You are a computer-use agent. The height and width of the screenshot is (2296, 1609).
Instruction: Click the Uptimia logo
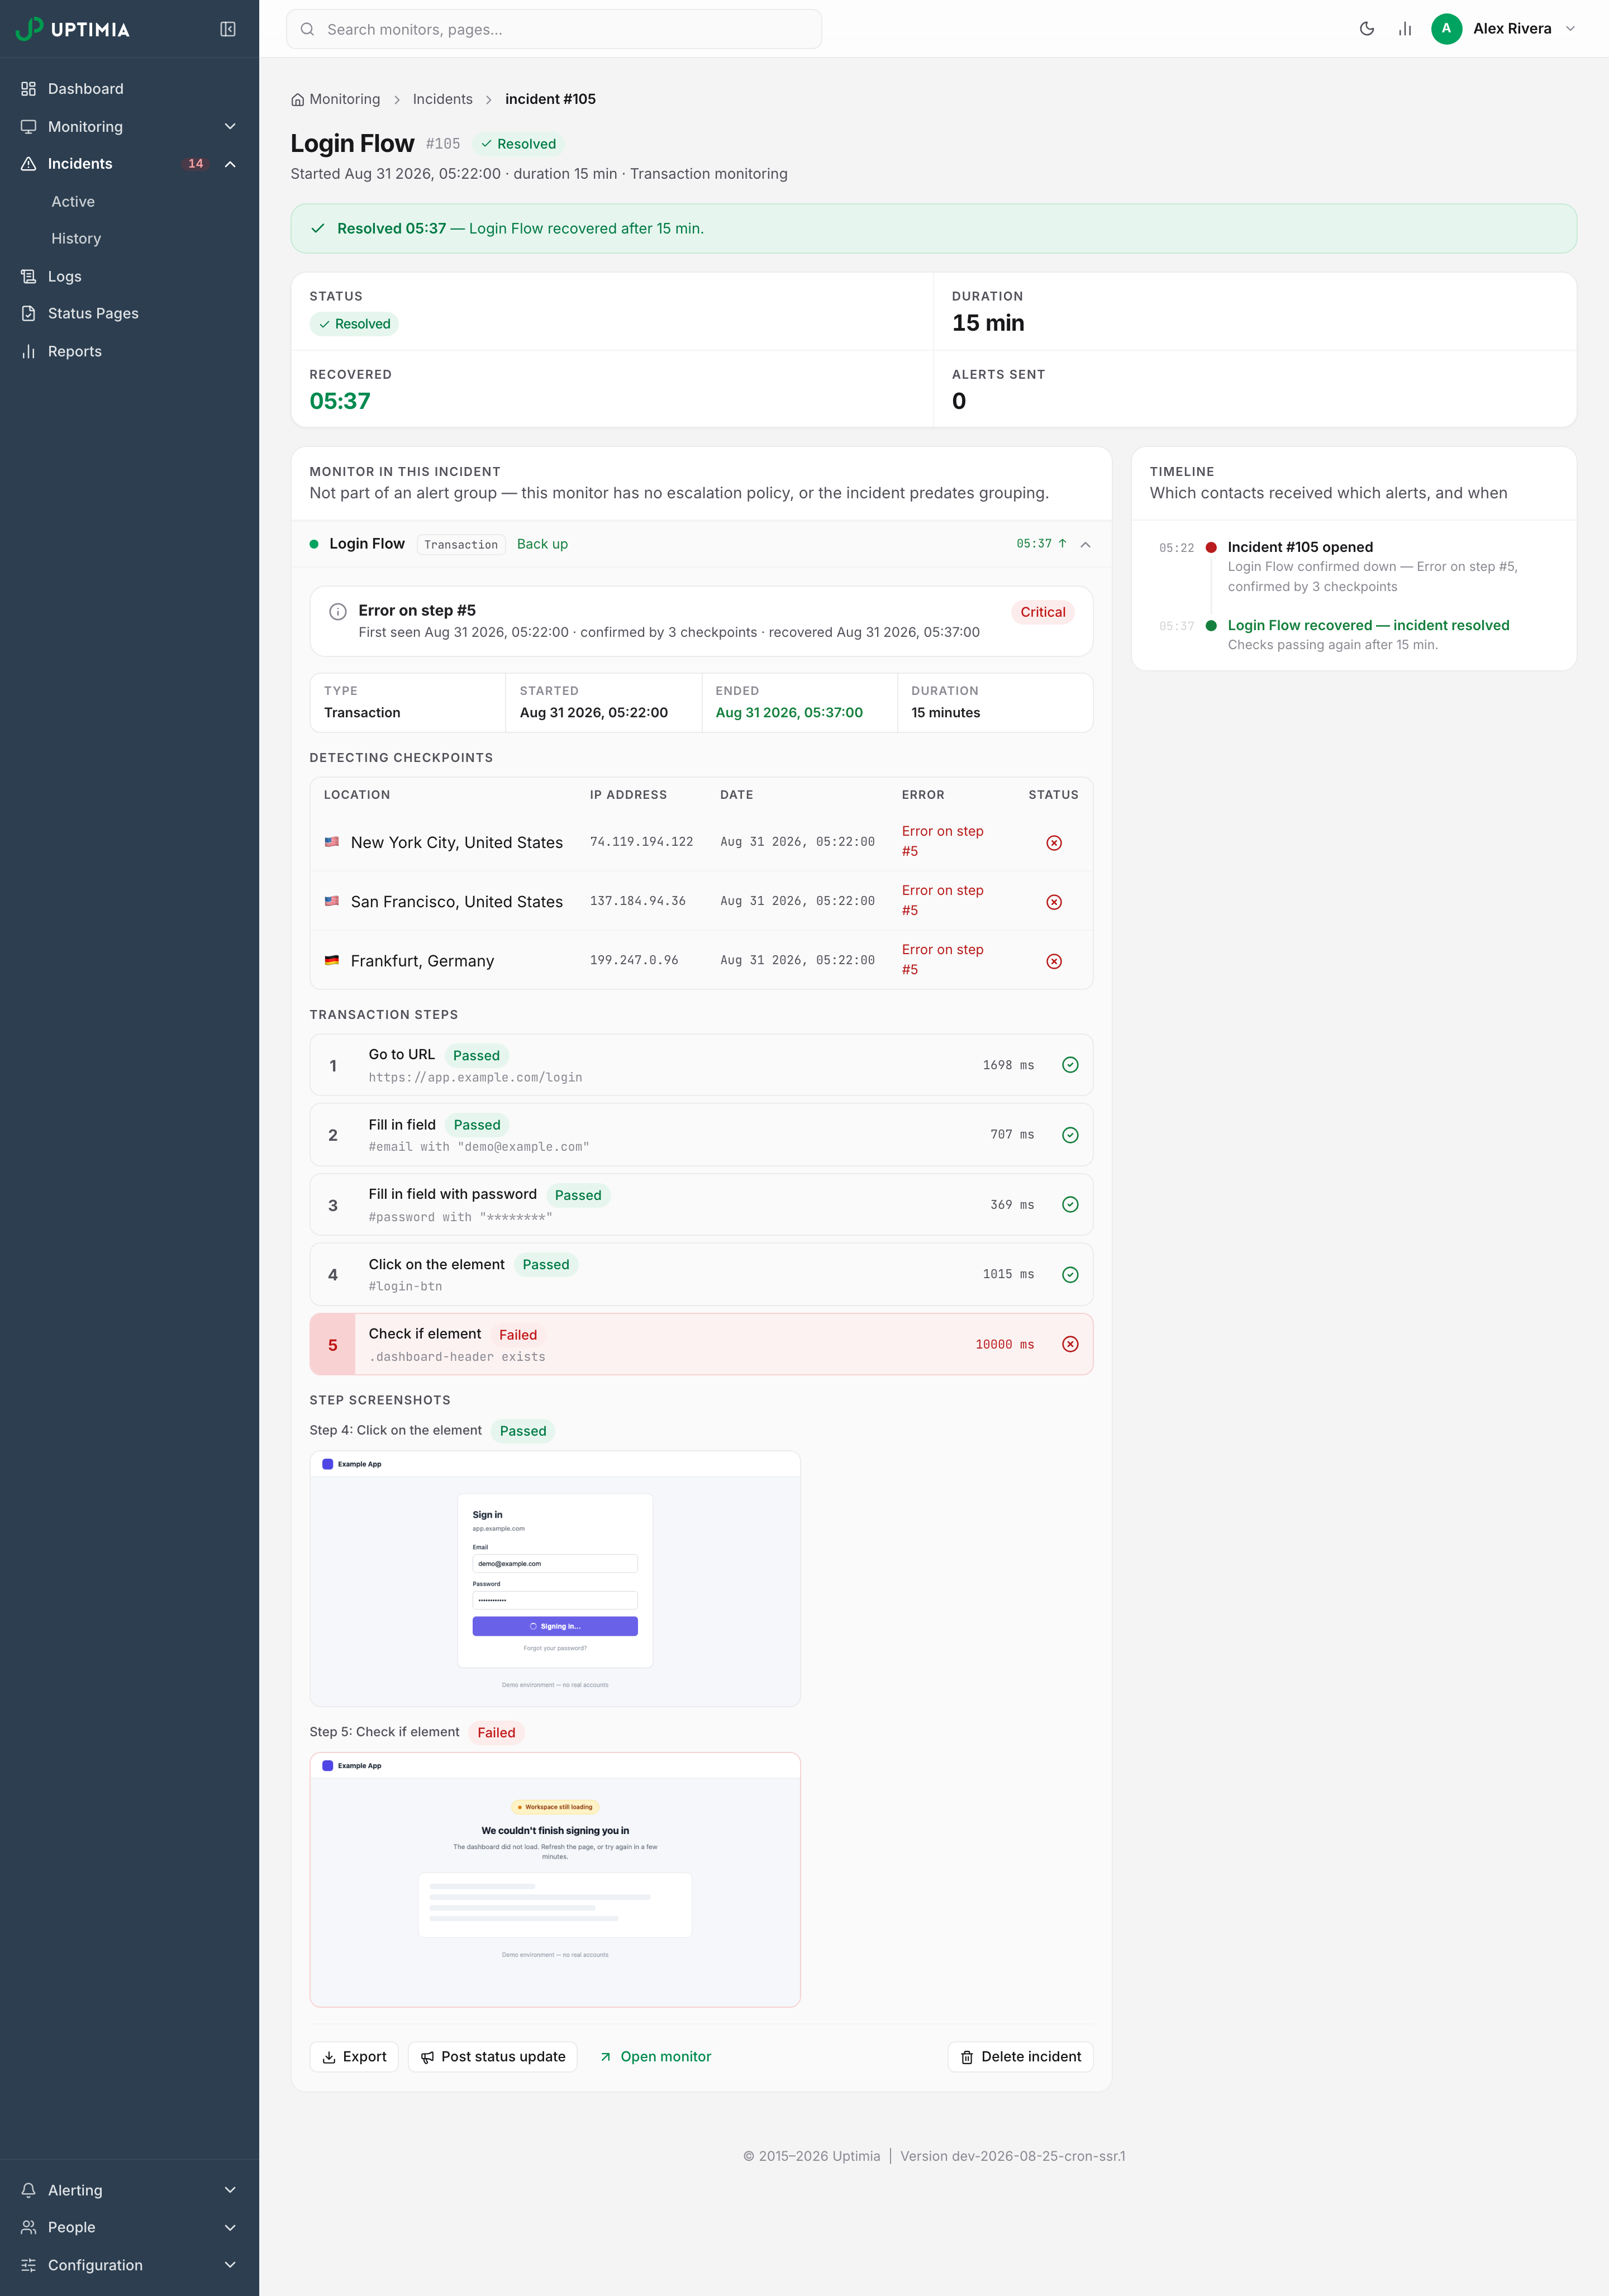pyautogui.click(x=73, y=29)
